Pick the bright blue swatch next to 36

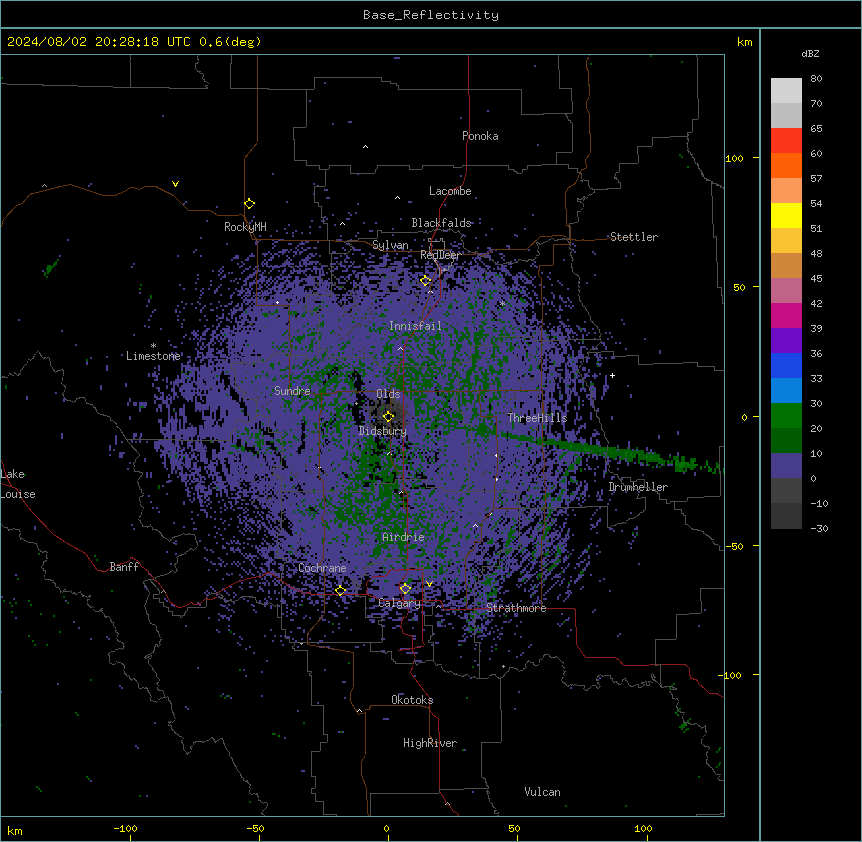click(786, 365)
